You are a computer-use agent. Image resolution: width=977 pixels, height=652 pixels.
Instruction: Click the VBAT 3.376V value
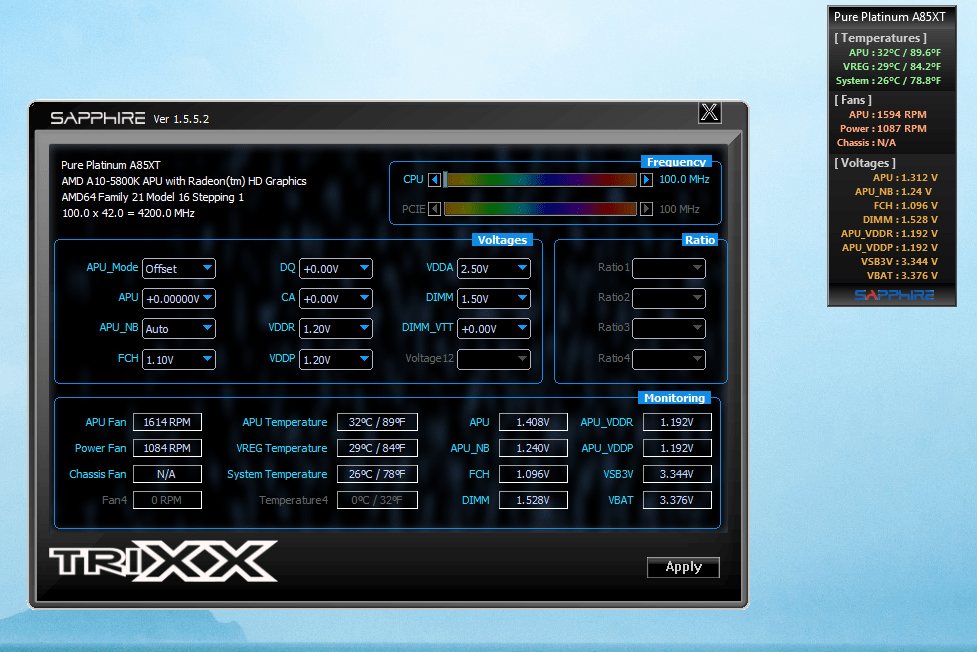coord(677,501)
